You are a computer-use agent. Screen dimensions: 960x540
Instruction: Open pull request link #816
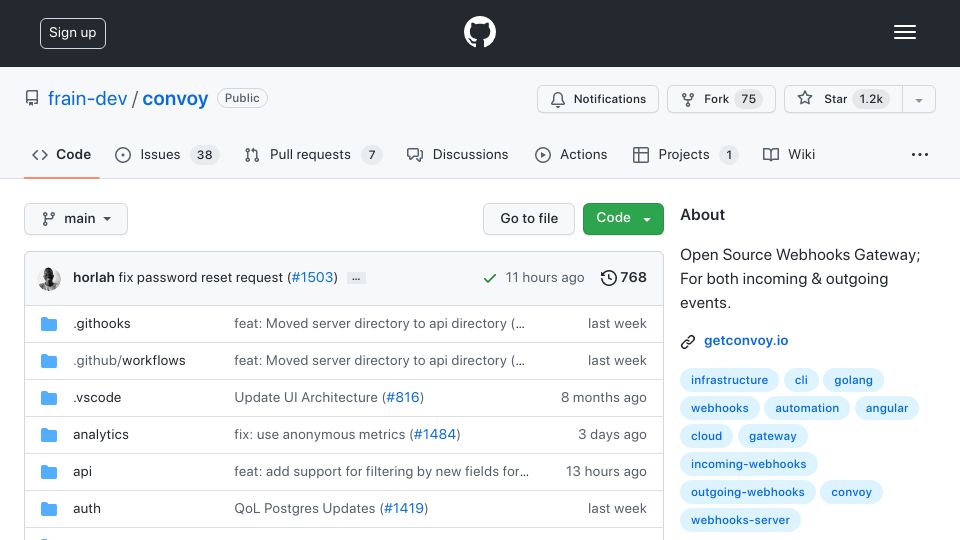pyautogui.click(x=403, y=397)
